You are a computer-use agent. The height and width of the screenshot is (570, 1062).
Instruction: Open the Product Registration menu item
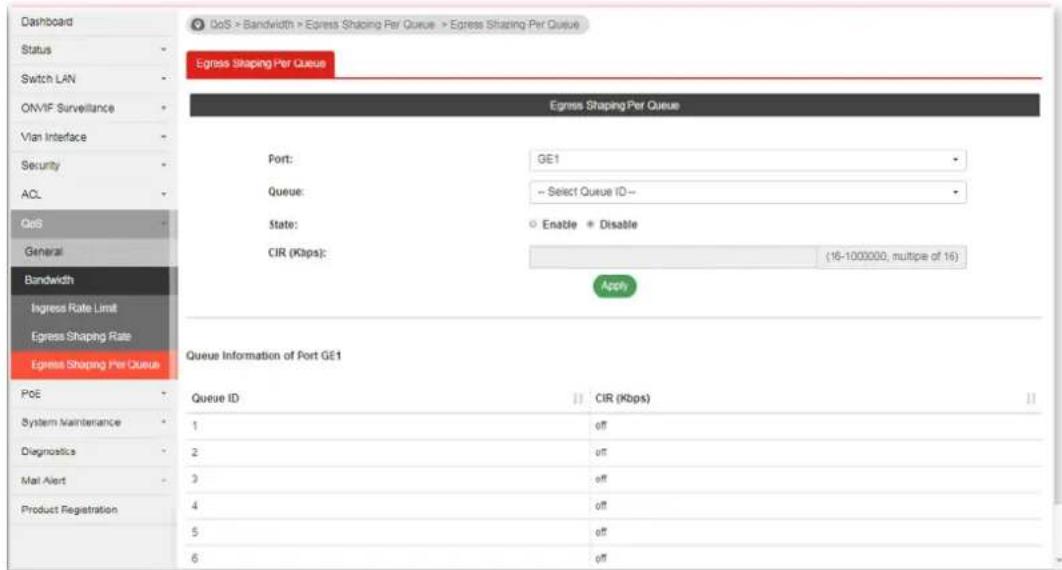click(93, 510)
